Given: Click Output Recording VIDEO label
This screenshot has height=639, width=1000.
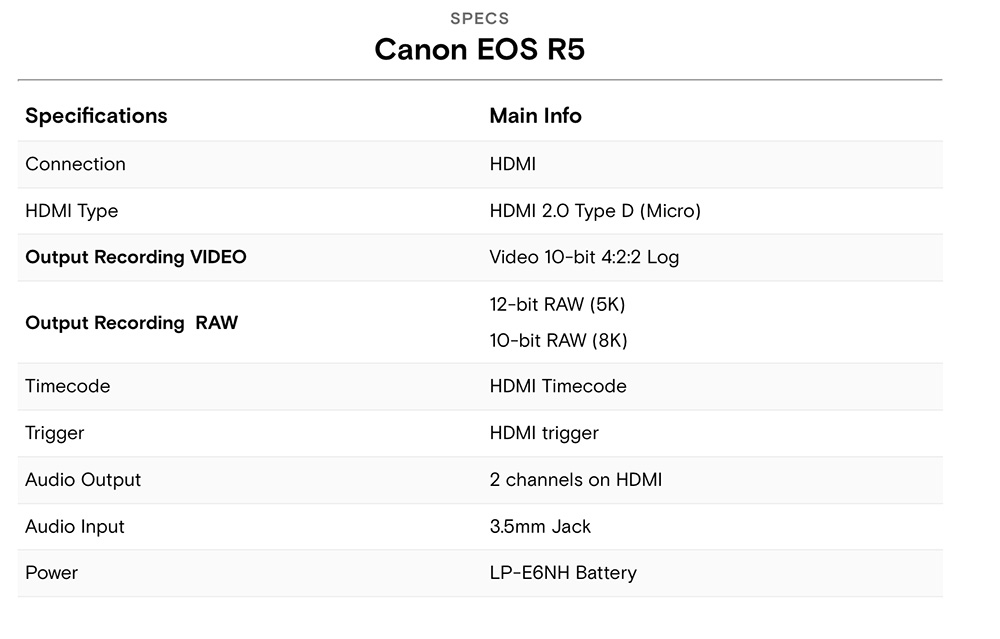Looking at the screenshot, I should [136, 257].
